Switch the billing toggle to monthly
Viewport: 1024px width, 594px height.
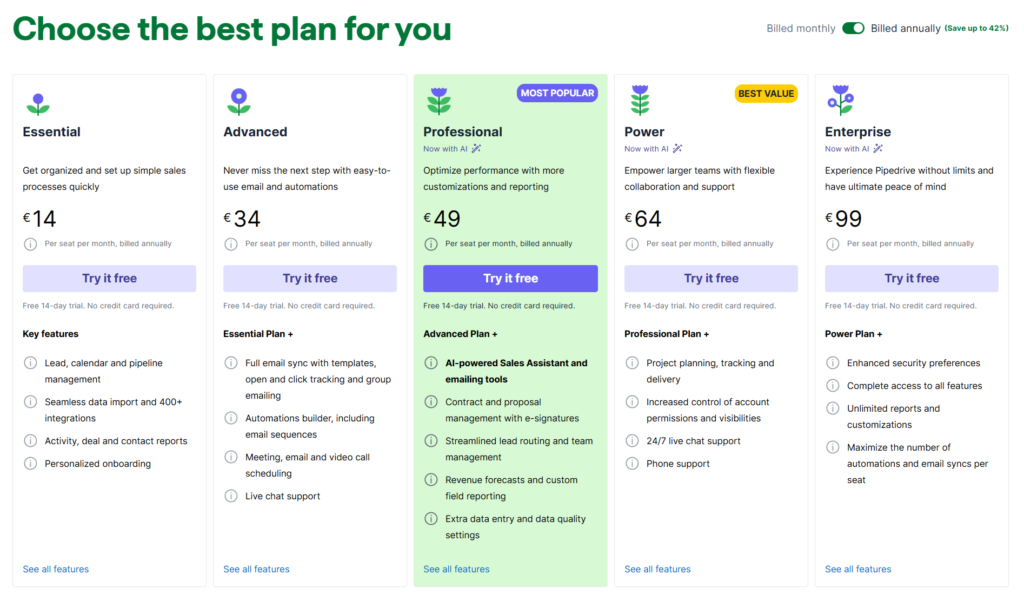[852, 28]
